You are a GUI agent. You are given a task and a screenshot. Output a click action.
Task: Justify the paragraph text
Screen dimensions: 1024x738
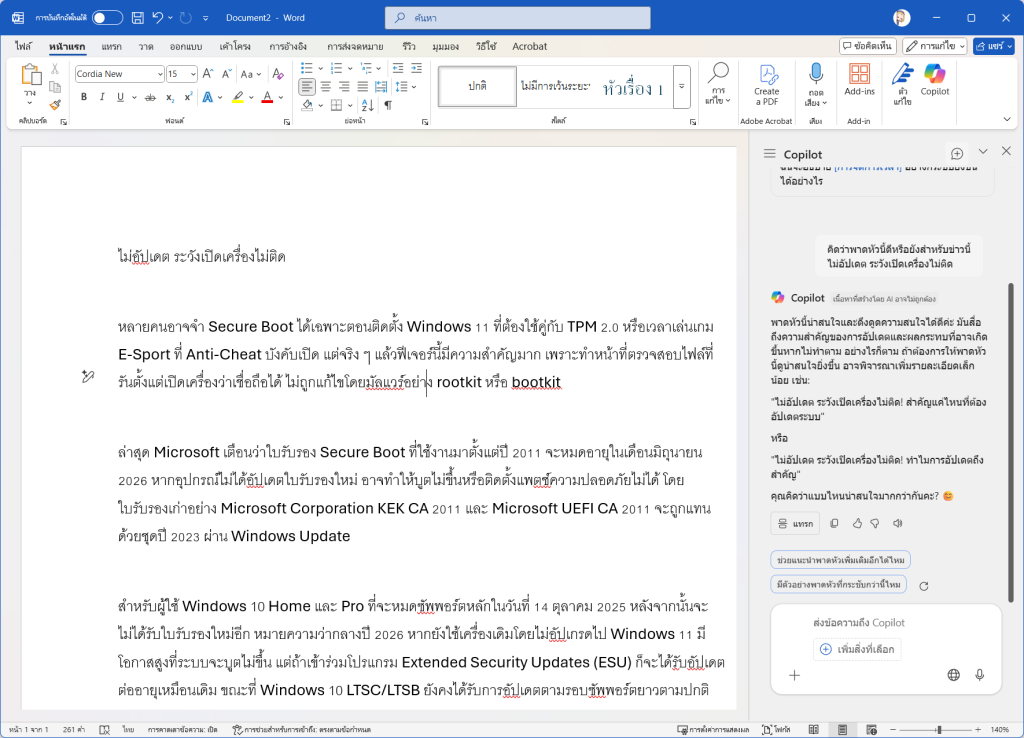point(362,86)
